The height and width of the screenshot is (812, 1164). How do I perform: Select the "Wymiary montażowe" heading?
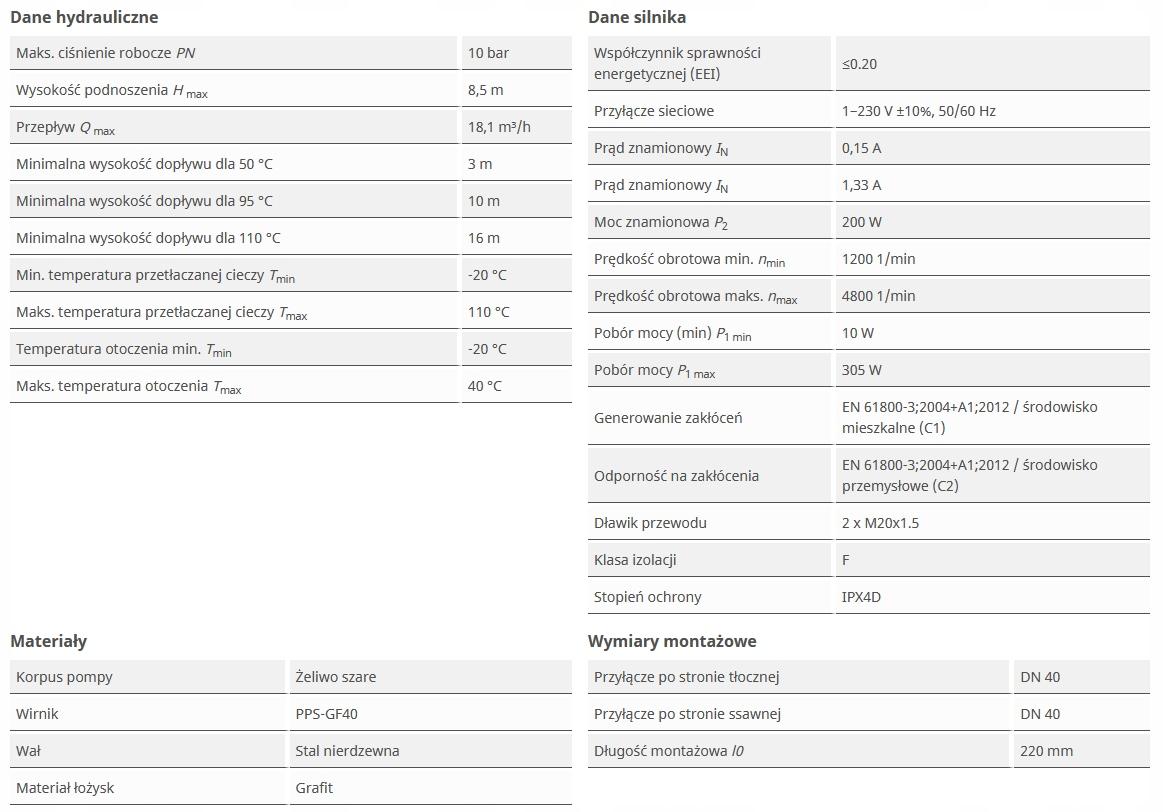(x=672, y=641)
